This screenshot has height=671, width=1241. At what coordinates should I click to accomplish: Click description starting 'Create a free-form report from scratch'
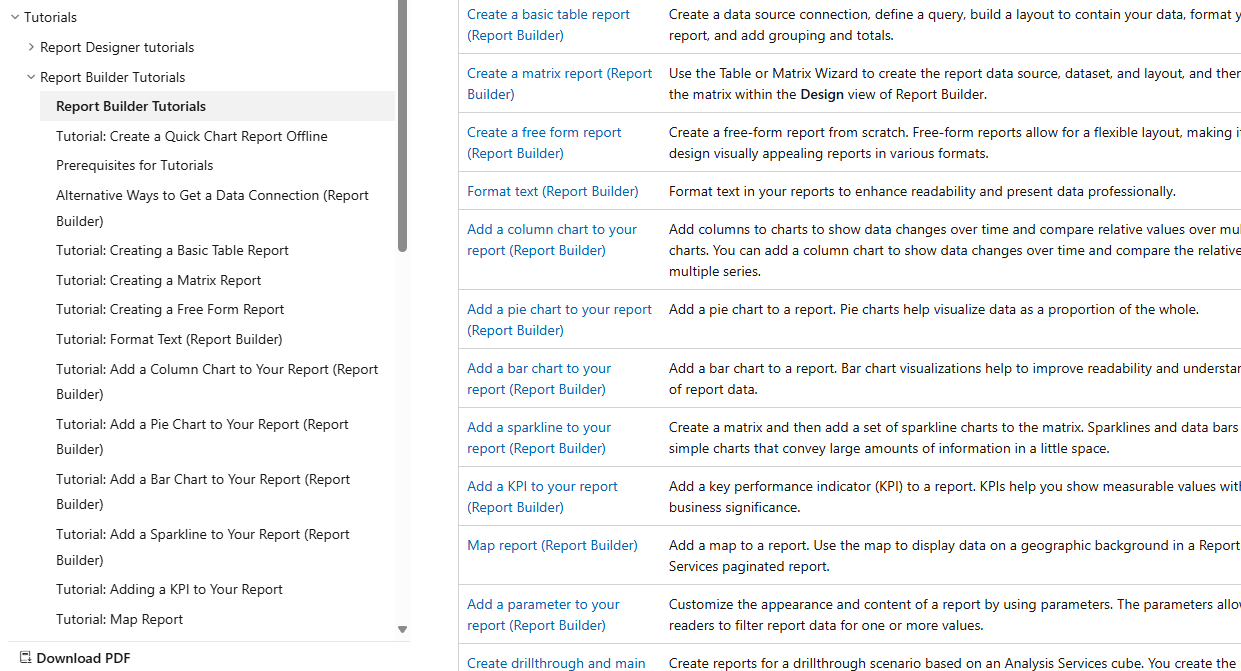955,143
